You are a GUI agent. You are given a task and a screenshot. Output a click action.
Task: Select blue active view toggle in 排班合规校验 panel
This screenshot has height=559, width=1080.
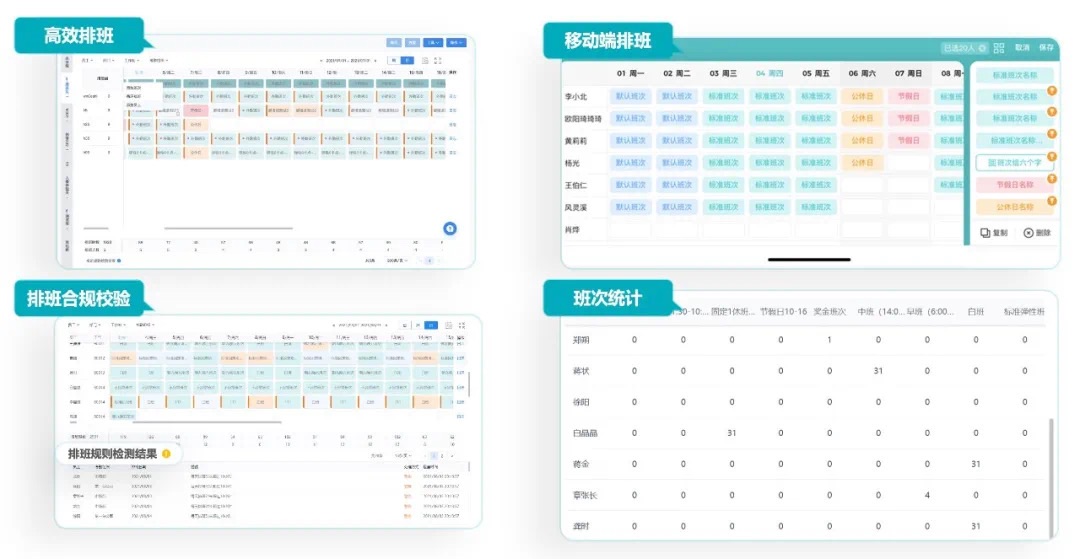point(430,325)
